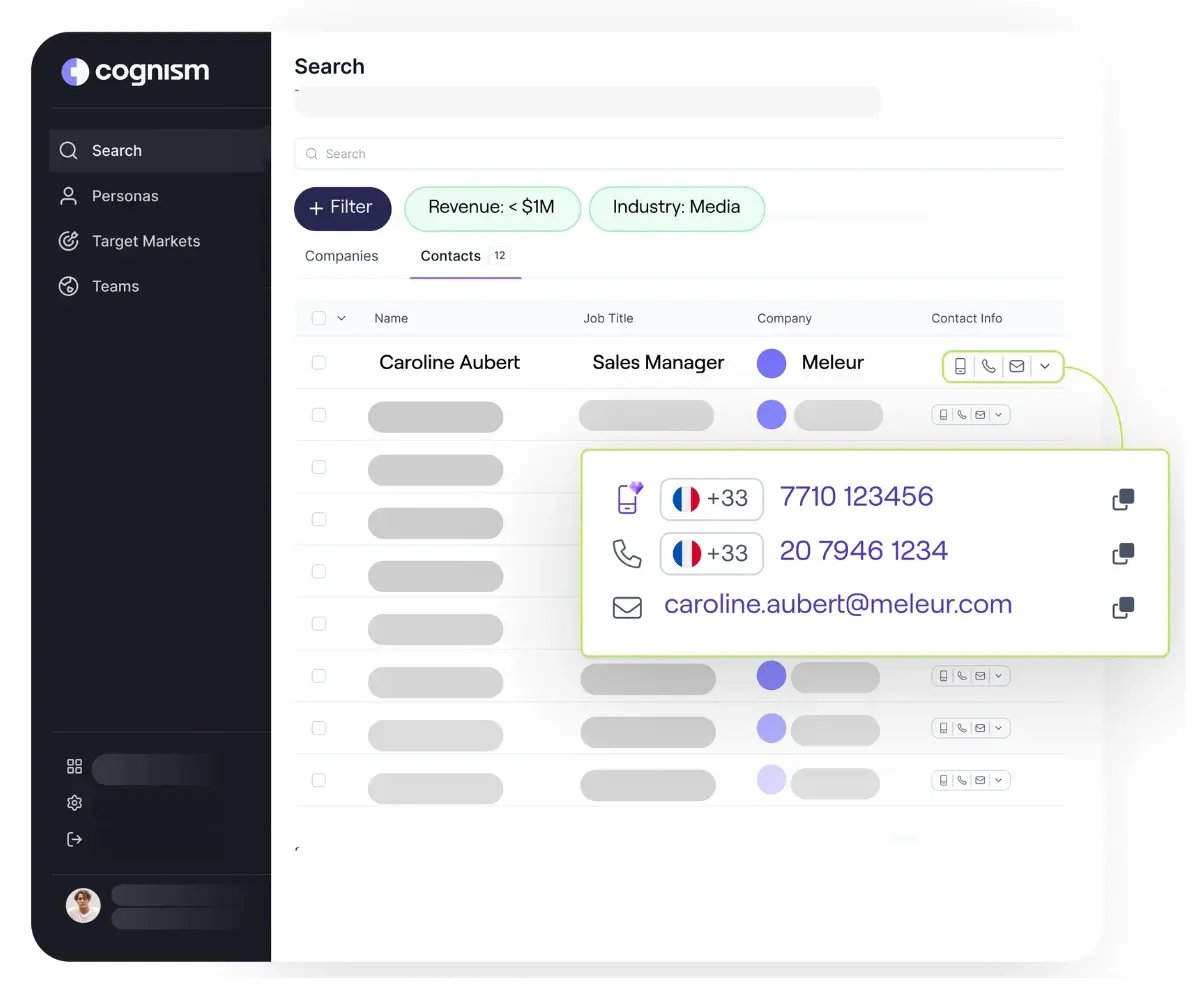Focus the Search input field
This screenshot has width=1200, height=1000.
(x=679, y=154)
